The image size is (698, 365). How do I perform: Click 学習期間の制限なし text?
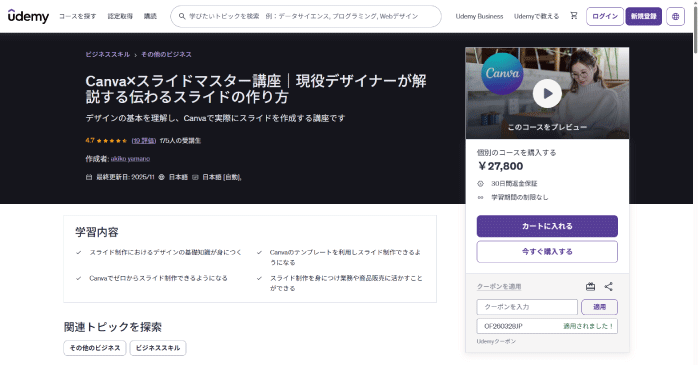tap(519, 197)
